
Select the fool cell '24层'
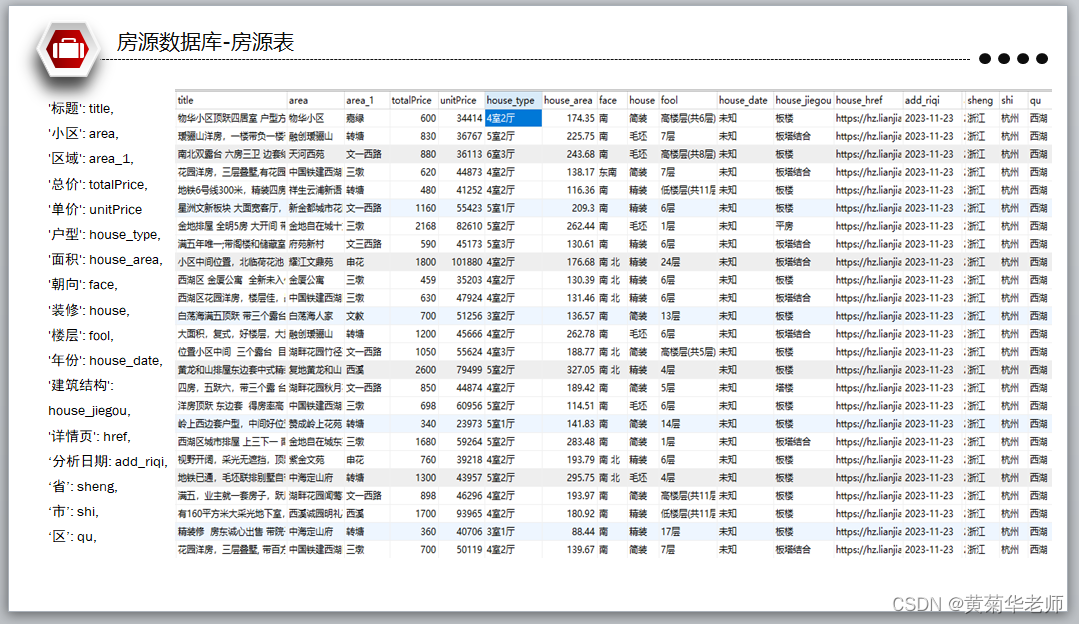[670, 262]
